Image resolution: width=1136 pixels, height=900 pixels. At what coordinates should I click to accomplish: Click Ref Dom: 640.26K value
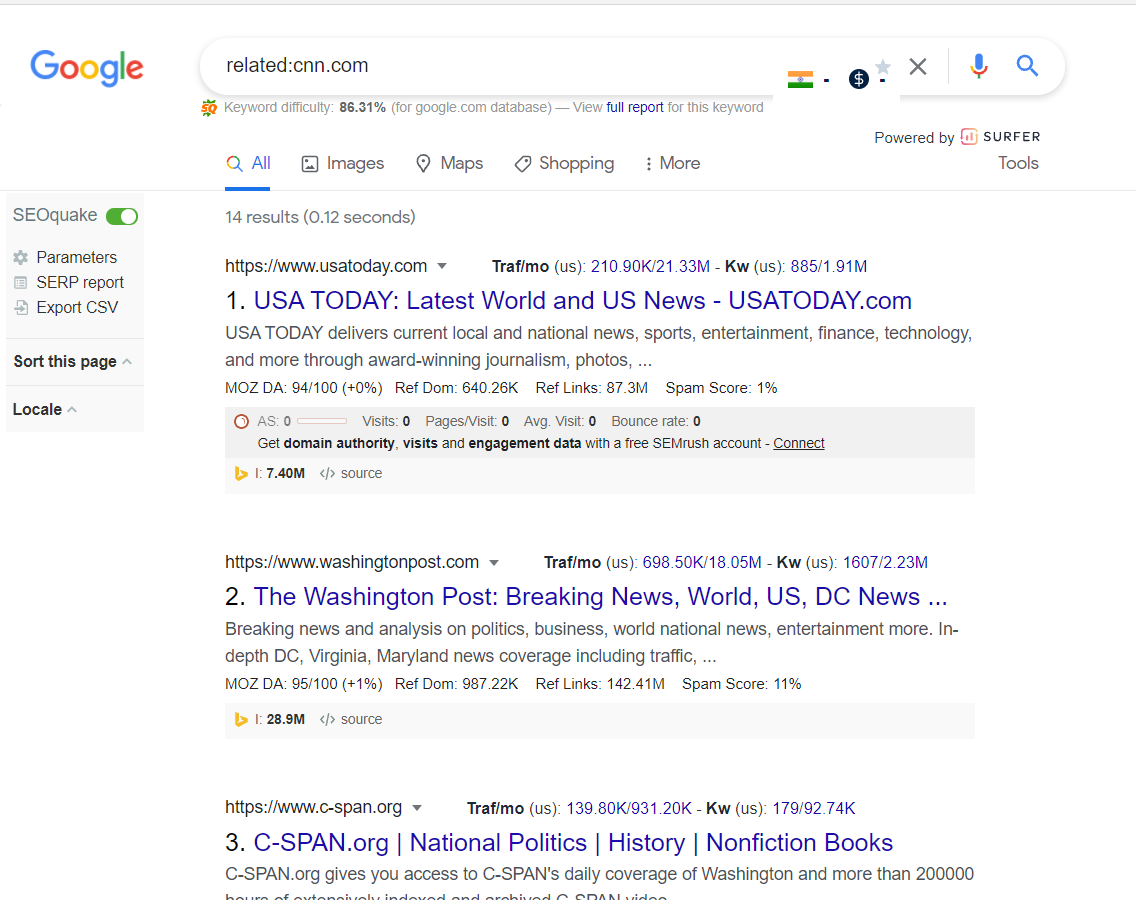456,388
